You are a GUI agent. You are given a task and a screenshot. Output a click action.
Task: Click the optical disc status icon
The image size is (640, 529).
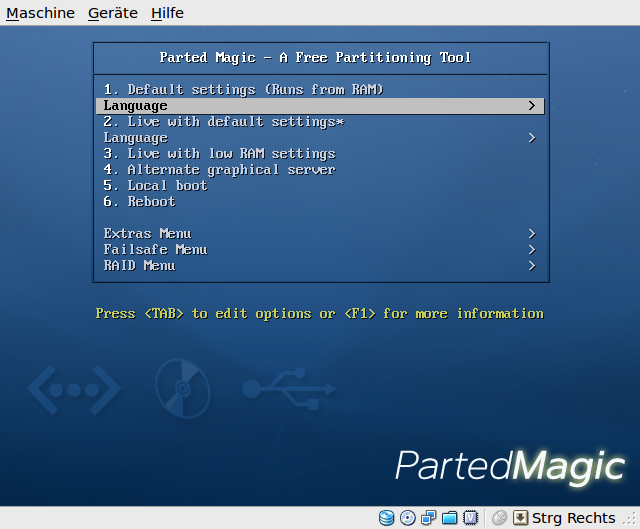408,518
